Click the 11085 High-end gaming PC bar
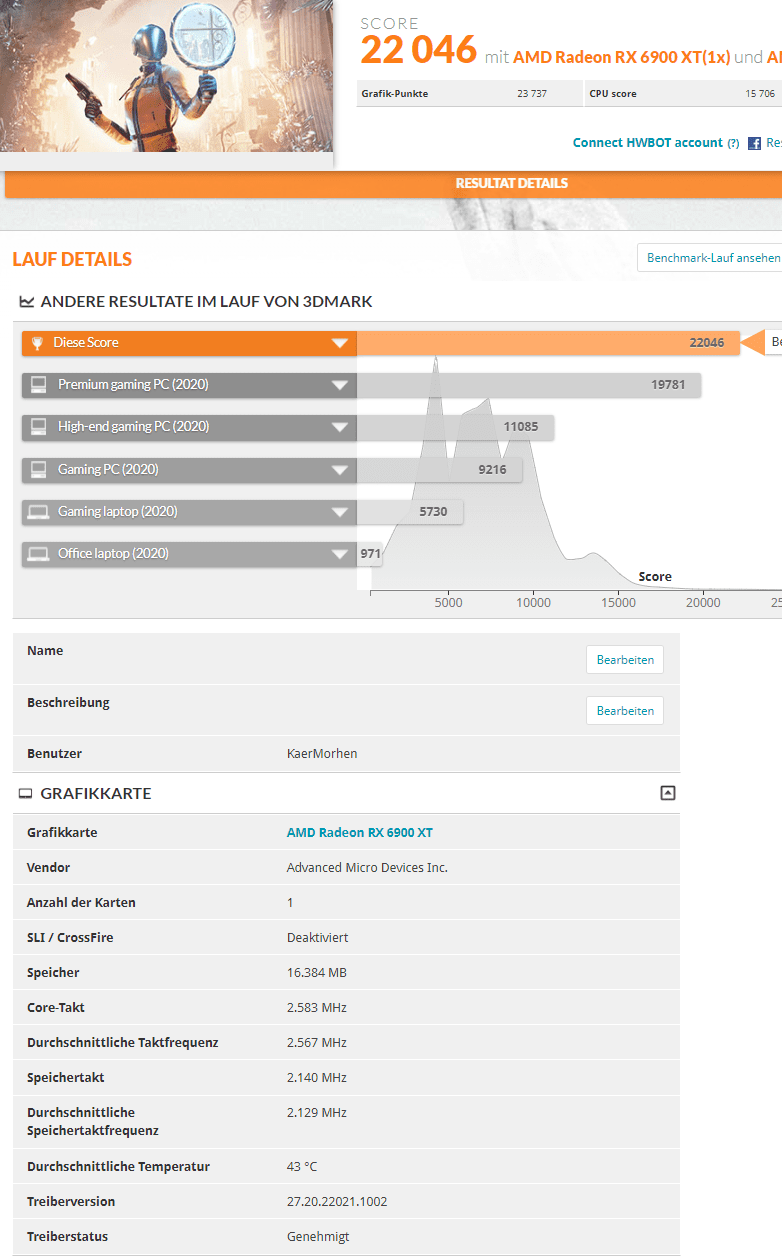782x1258 pixels. pos(455,427)
